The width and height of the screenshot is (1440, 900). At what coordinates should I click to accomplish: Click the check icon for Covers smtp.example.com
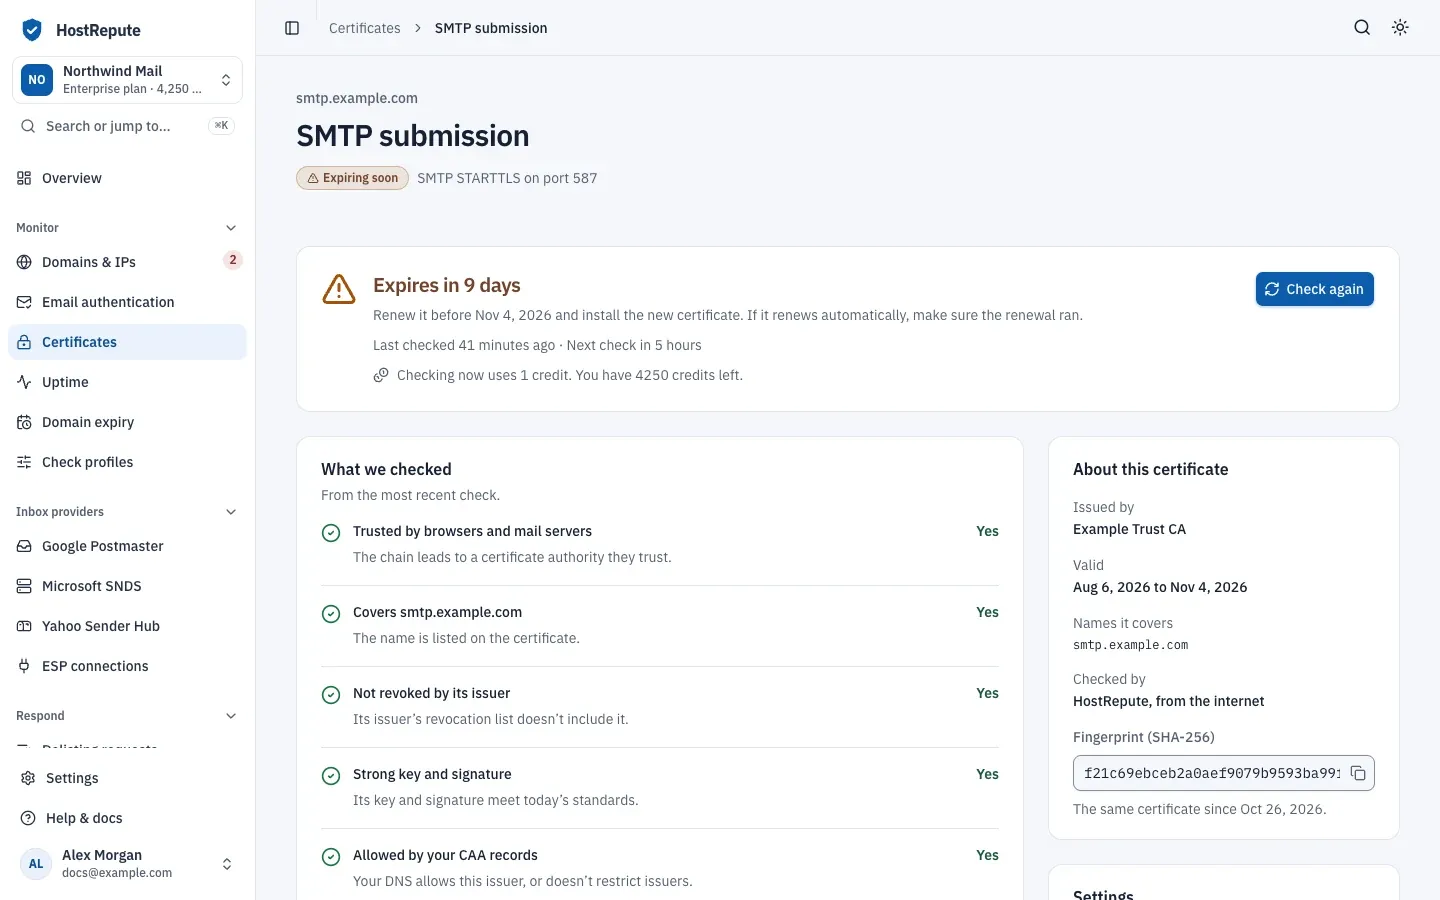click(331, 614)
